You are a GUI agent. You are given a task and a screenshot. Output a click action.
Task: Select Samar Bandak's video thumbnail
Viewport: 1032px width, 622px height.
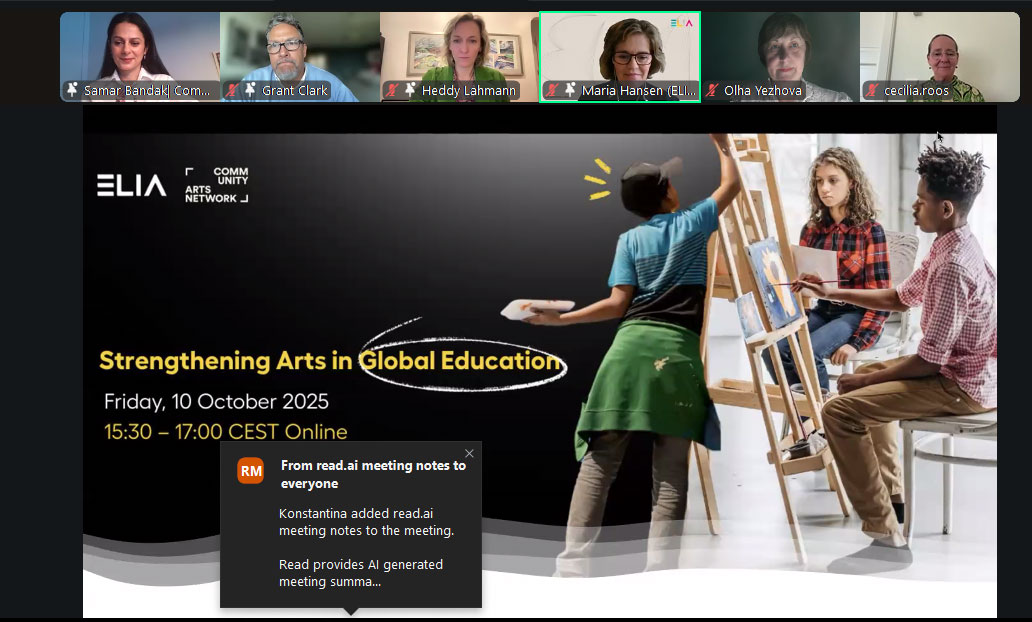[140, 50]
